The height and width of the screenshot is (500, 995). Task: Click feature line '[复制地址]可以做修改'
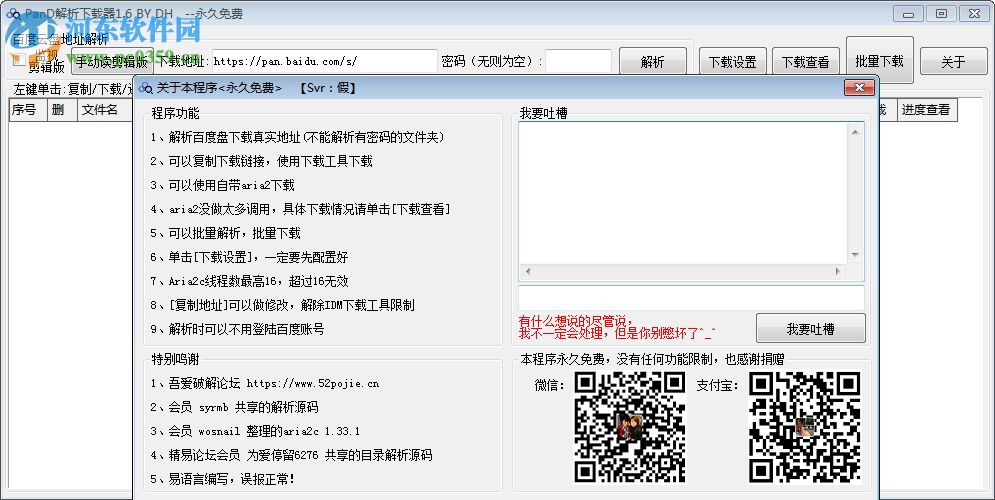(x=282, y=305)
